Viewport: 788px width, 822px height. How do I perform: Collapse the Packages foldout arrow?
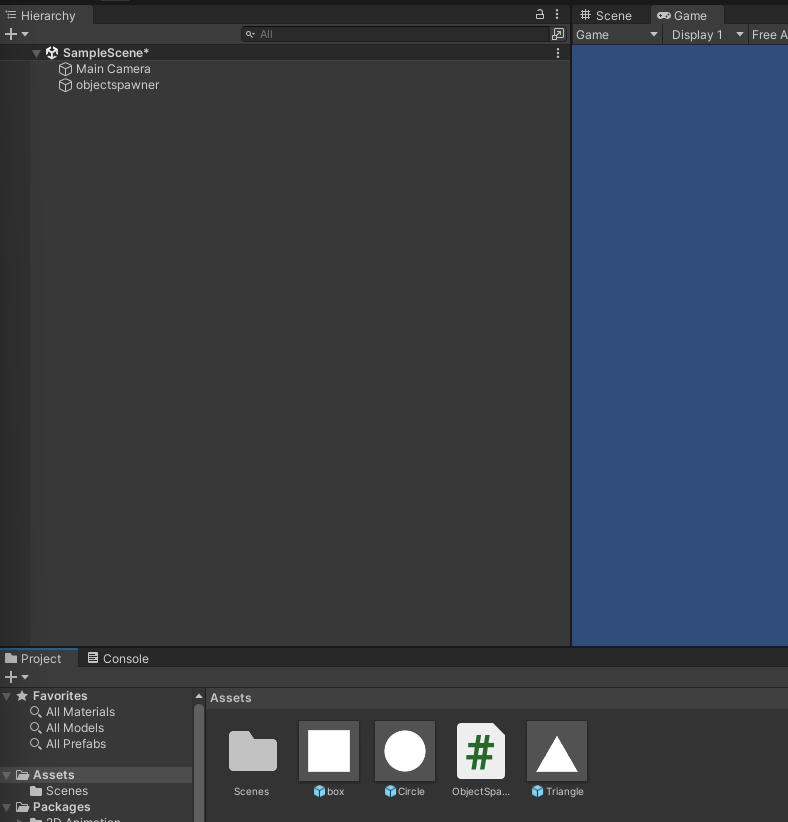point(7,808)
